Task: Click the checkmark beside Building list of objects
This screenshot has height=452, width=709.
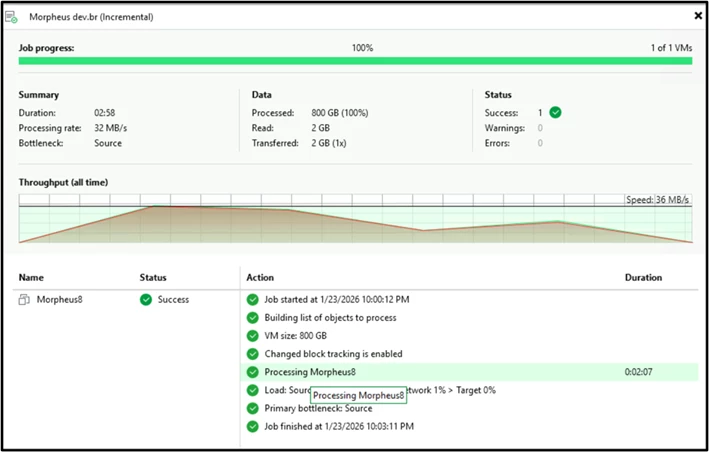Action: tap(252, 318)
